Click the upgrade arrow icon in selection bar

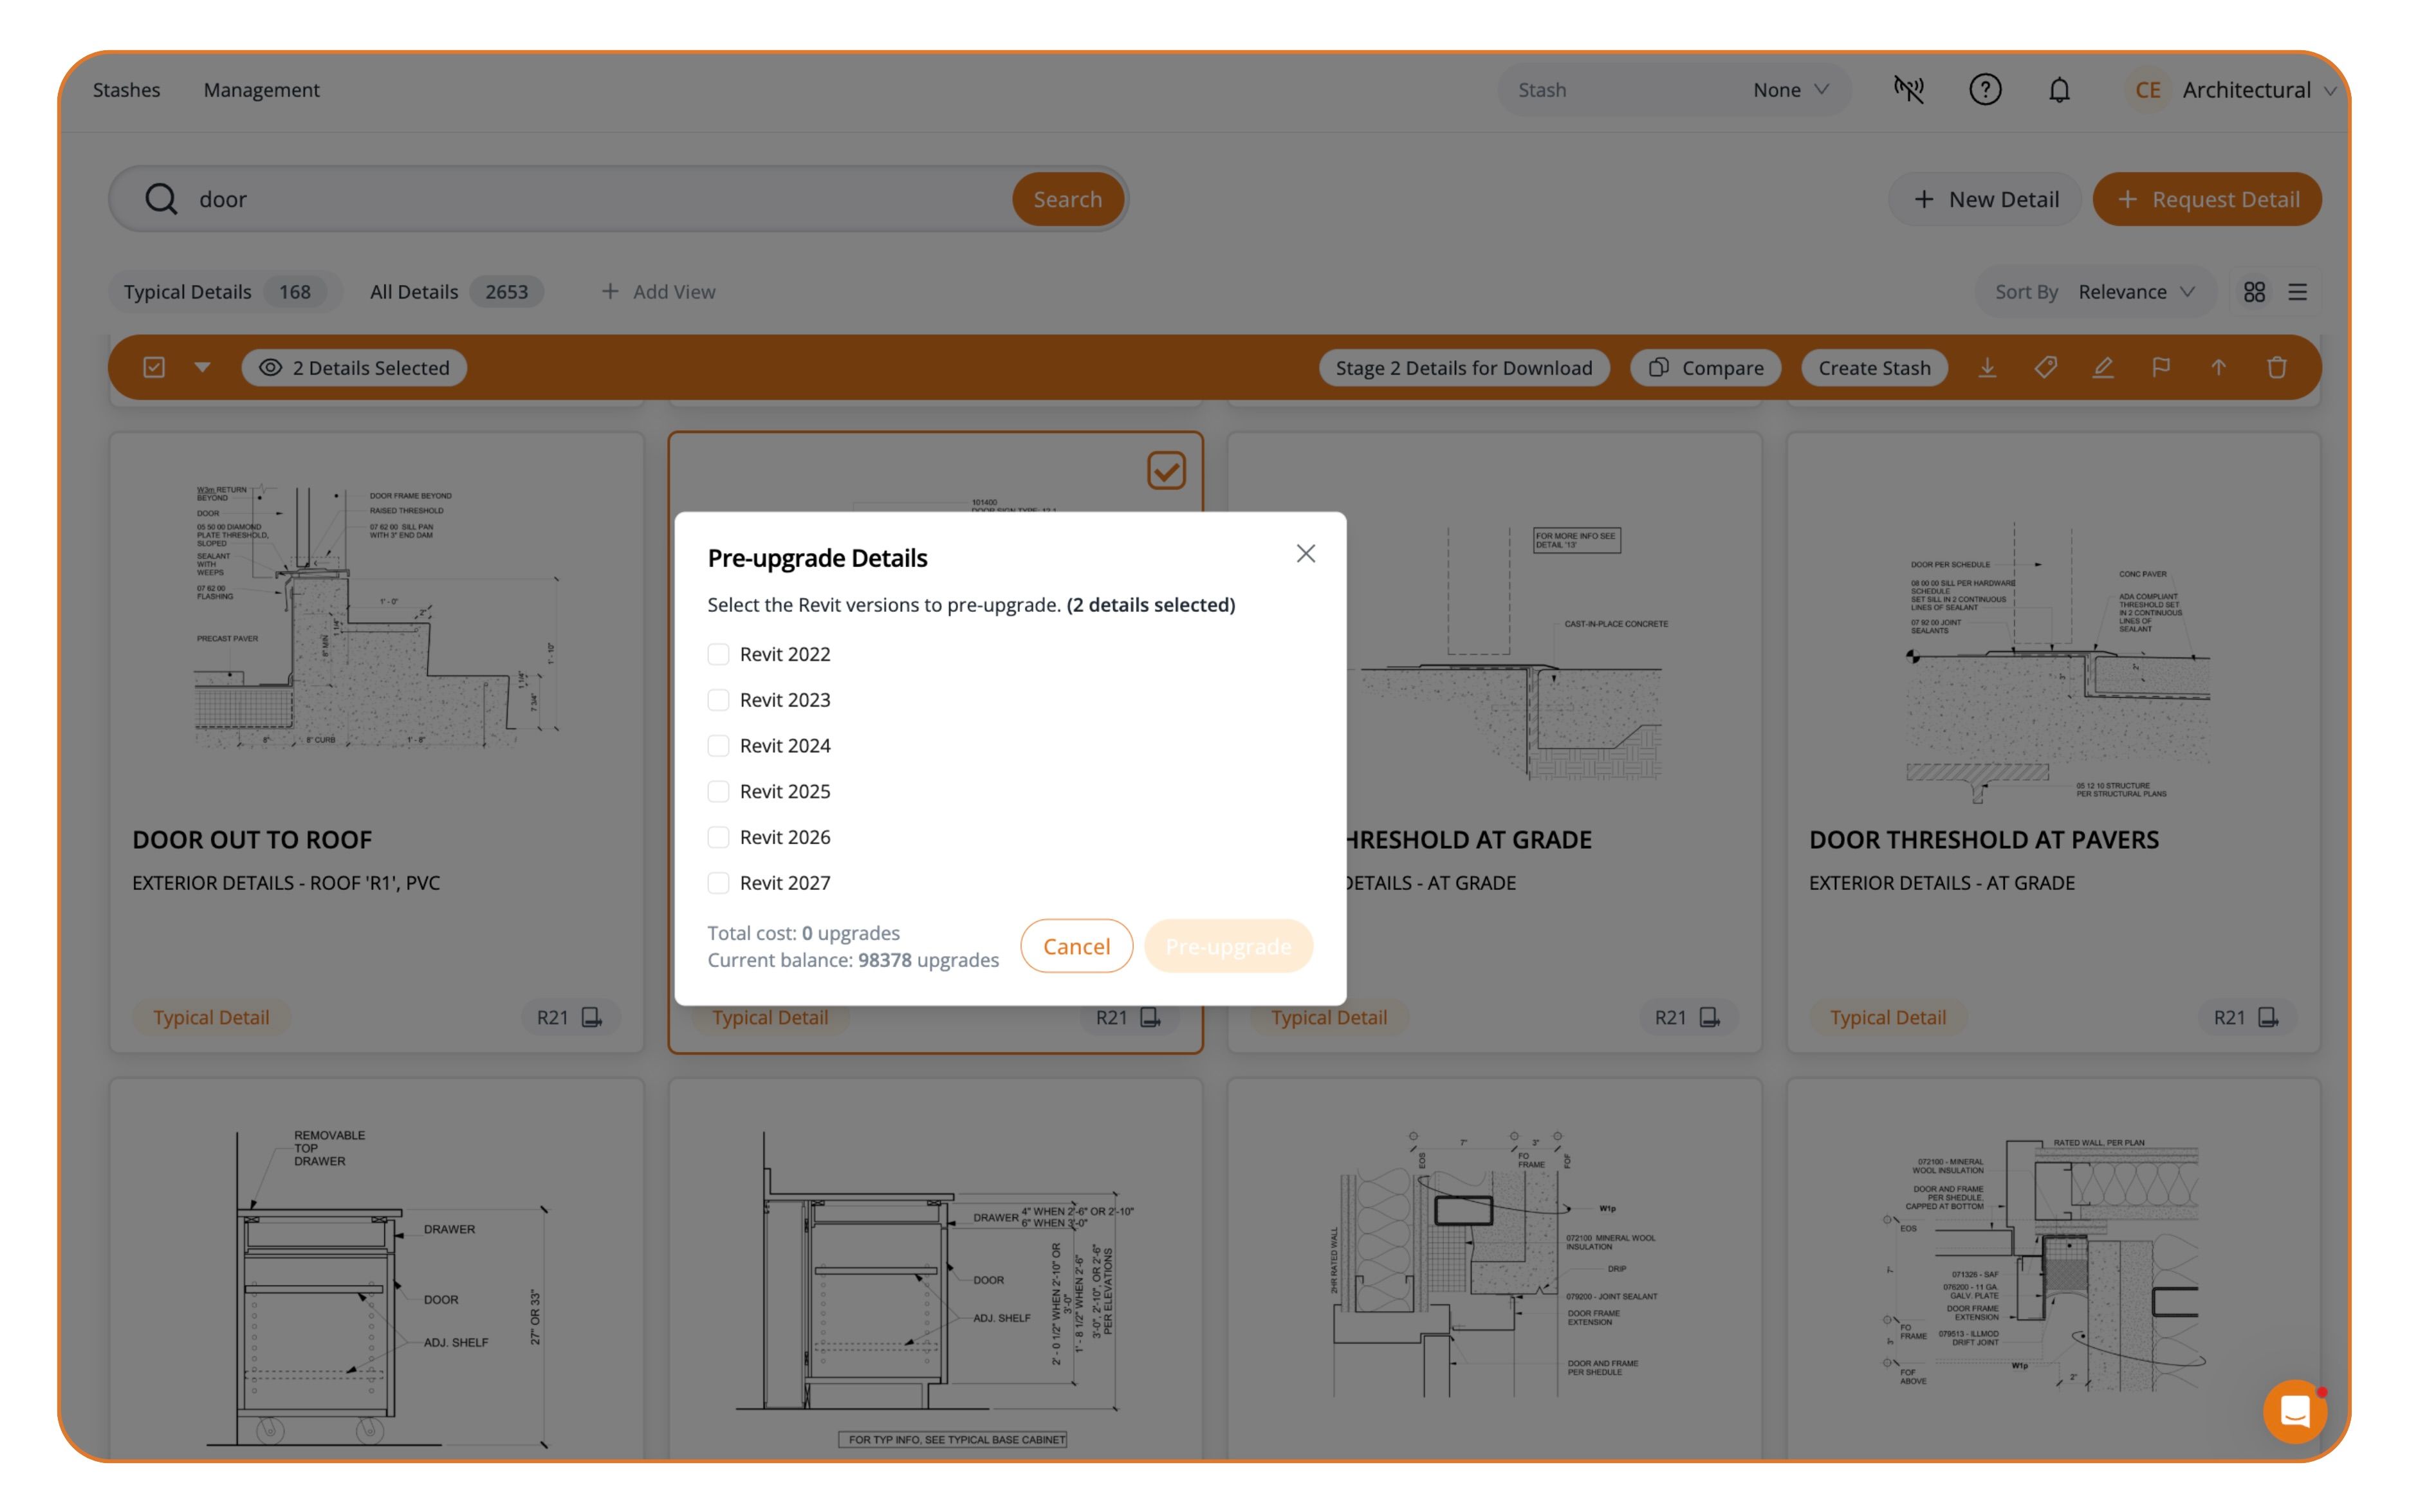pyautogui.click(x=2218, y=368)
